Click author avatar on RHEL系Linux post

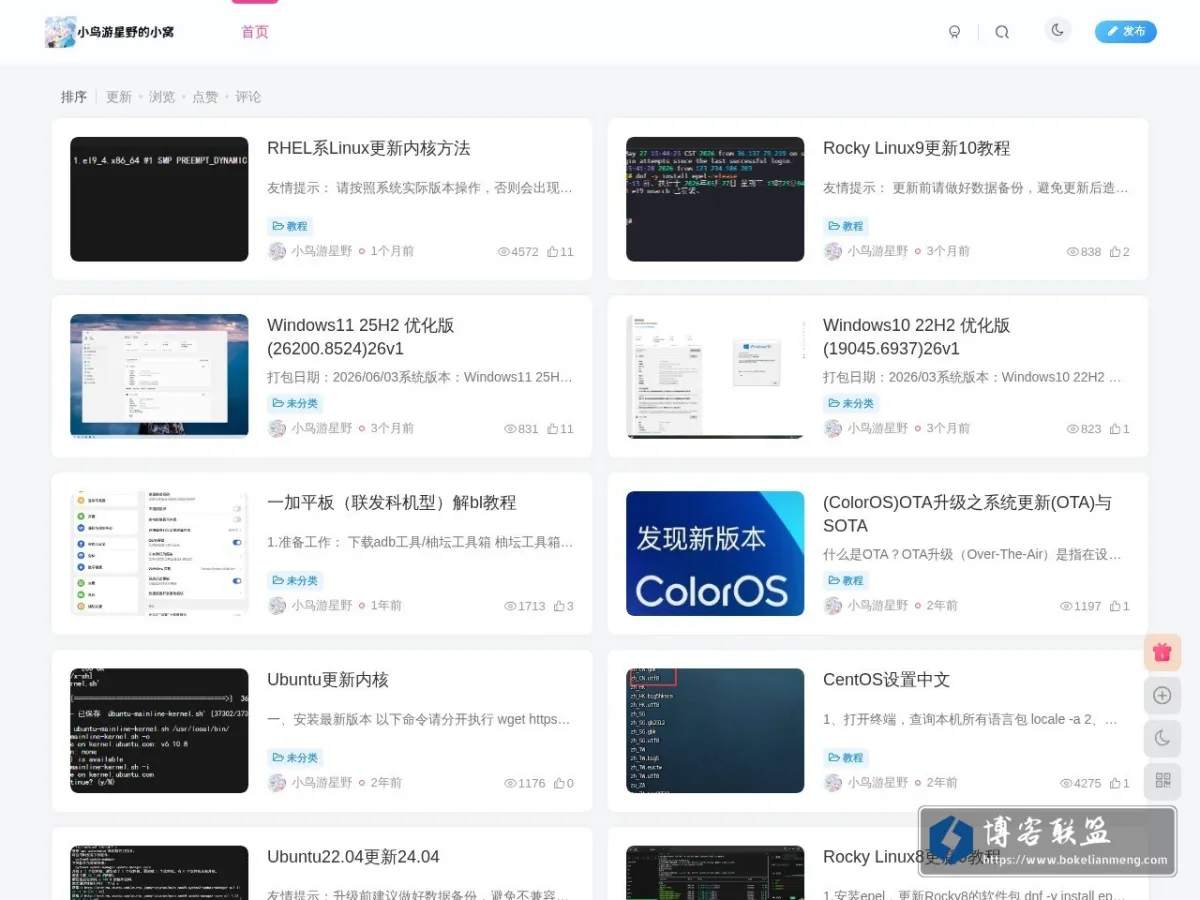(277, 251)
